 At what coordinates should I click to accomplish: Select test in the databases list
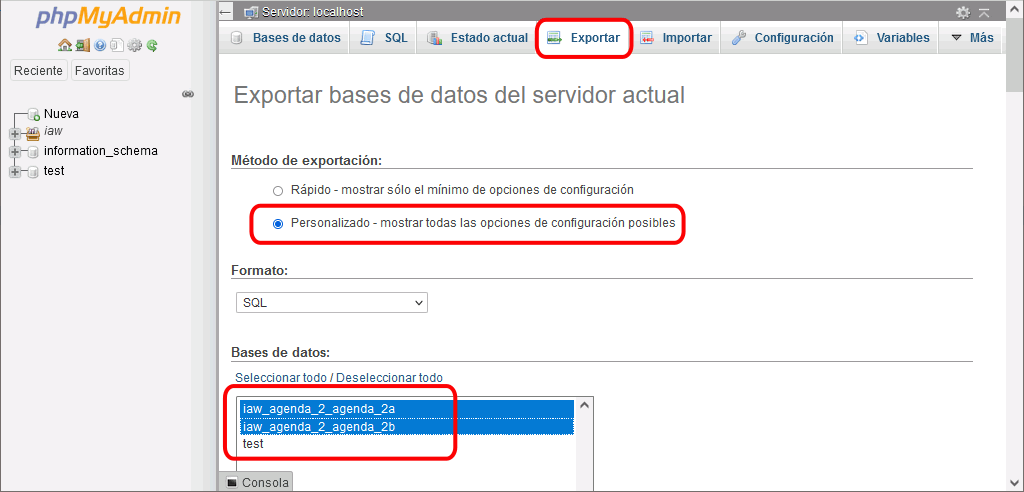(406, 444)
